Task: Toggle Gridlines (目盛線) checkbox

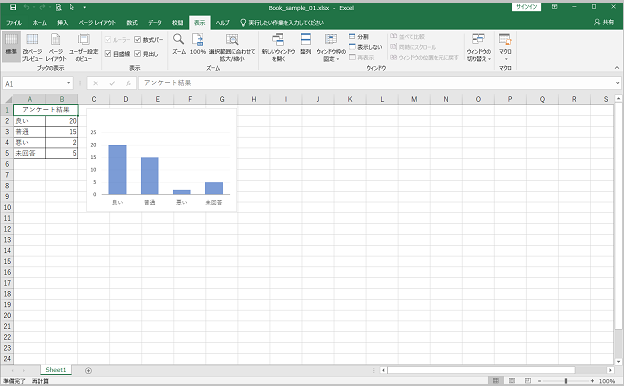Action: coord(117,54)
